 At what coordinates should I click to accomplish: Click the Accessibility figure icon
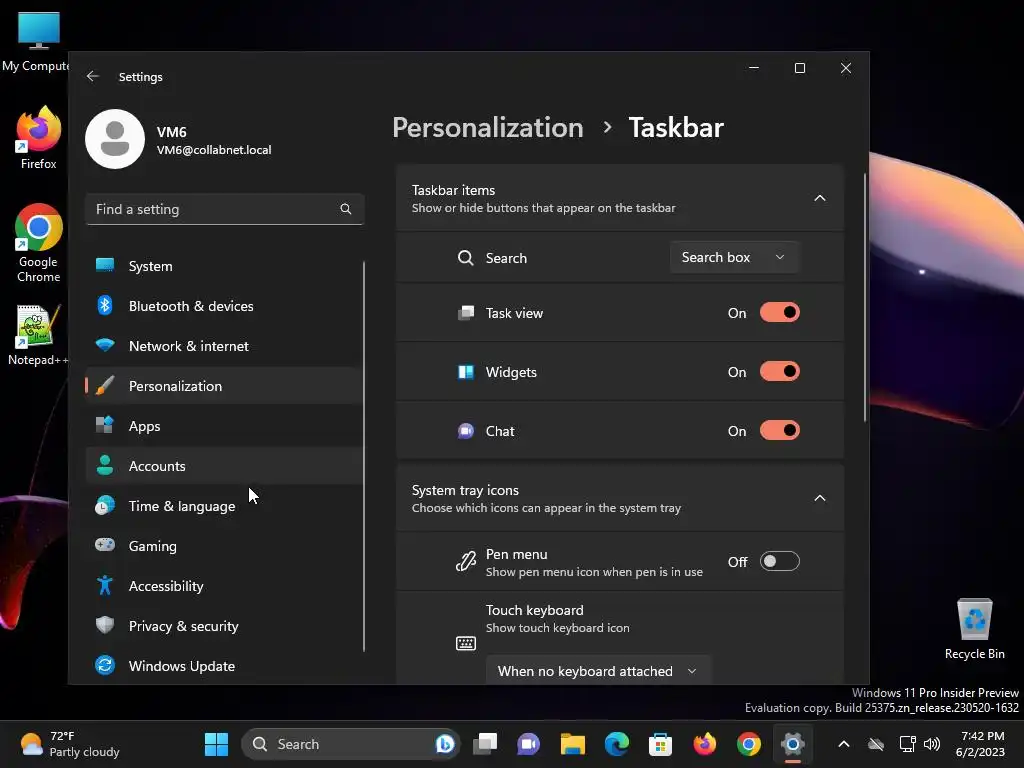104,585
